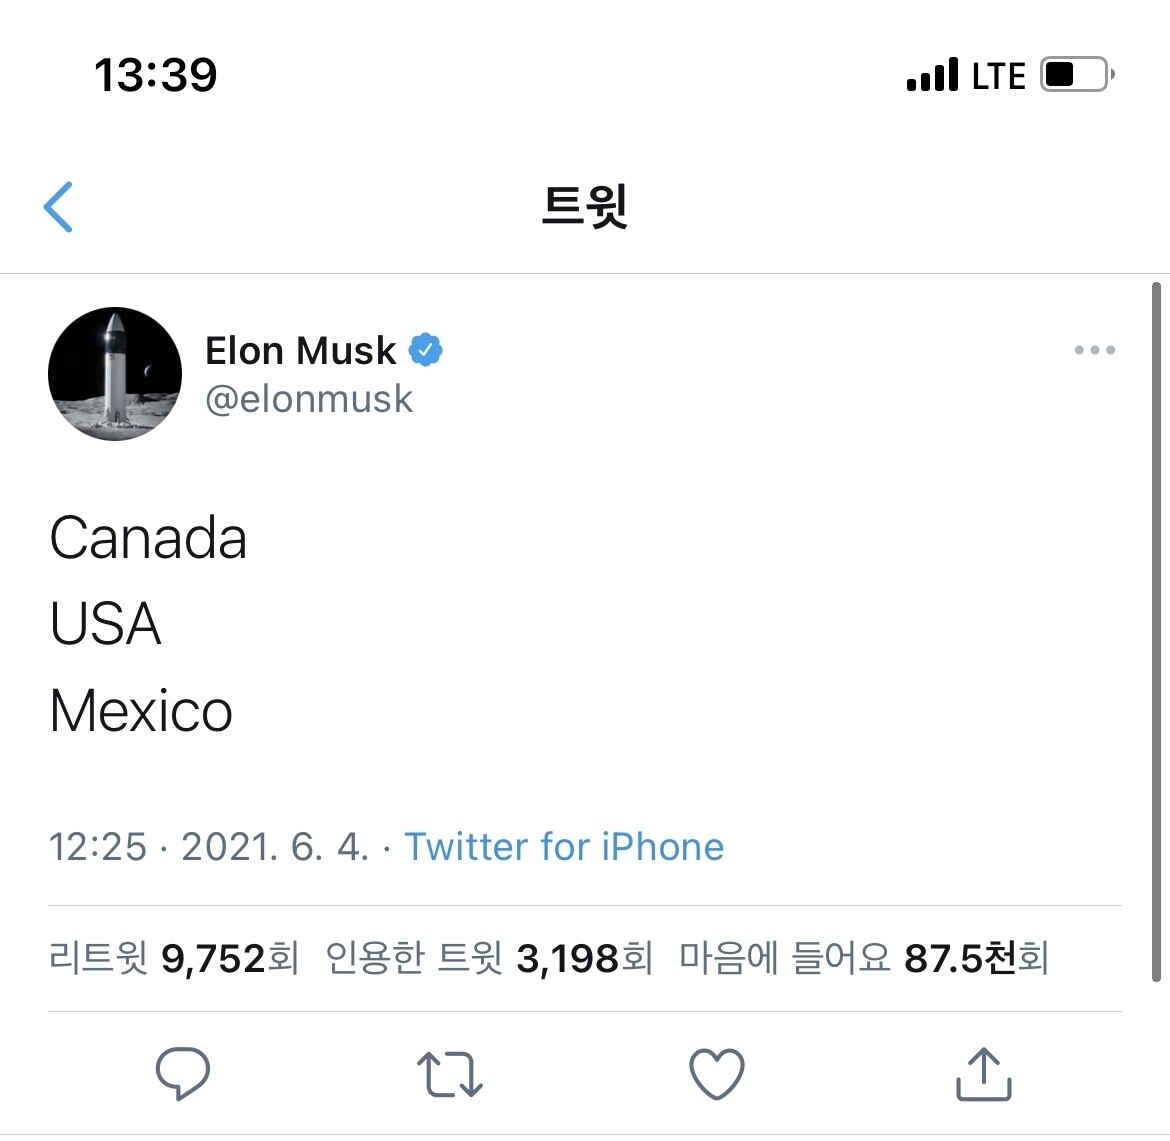Tap the @elonmusk handle

pyautogui.click(x=308, y=399)
